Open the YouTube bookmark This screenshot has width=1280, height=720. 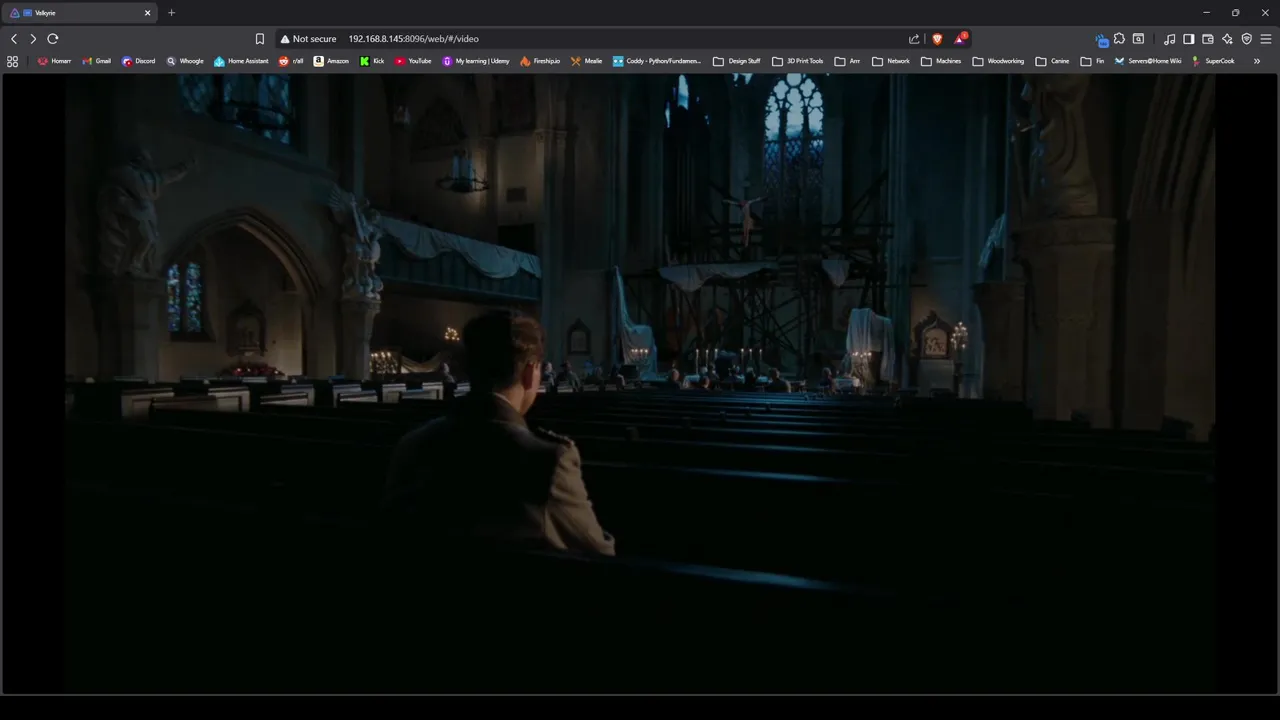[x=413, y=61]
